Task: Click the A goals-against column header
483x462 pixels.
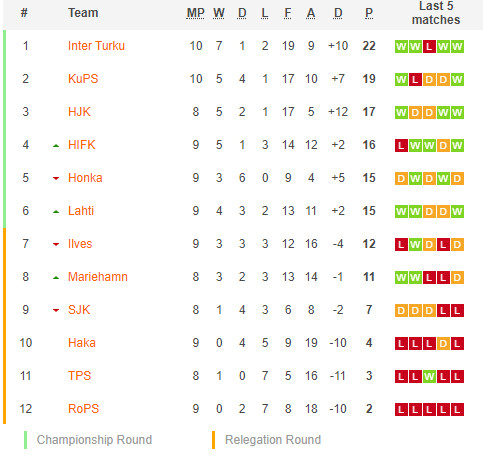Action: point(311,13)
